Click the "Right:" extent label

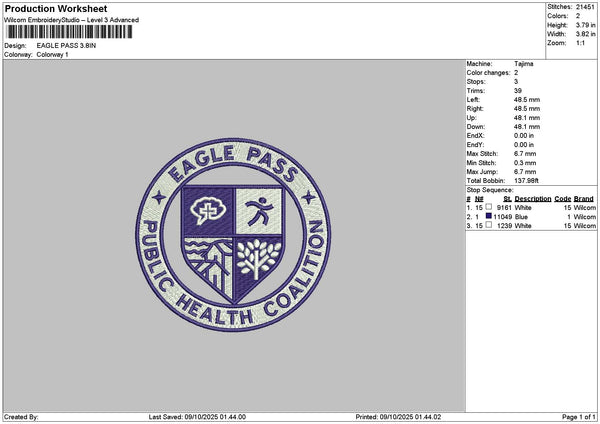pos(475,109)
